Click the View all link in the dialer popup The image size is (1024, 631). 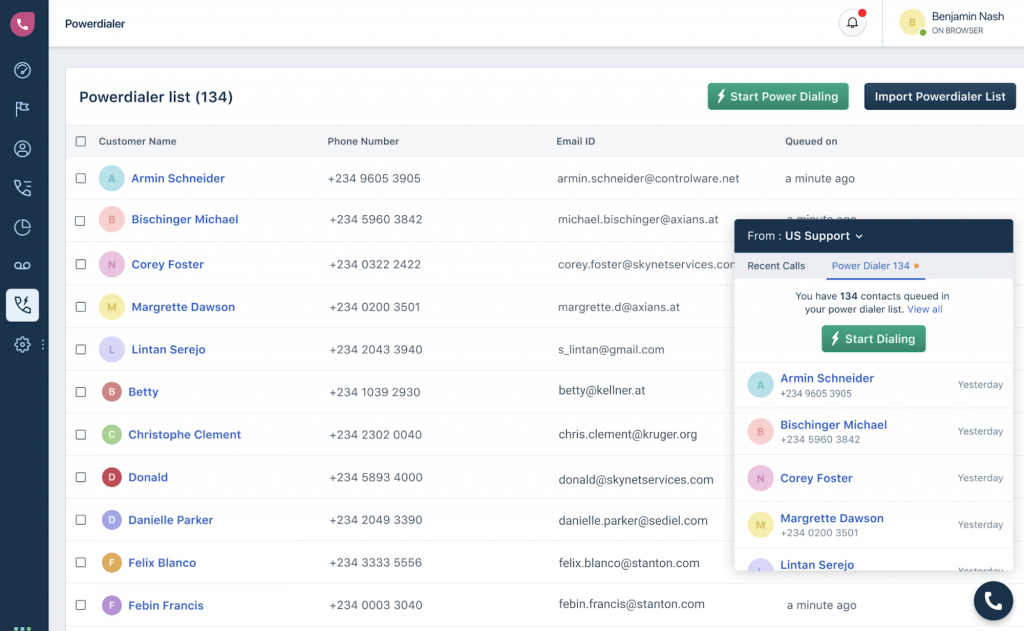924,309
